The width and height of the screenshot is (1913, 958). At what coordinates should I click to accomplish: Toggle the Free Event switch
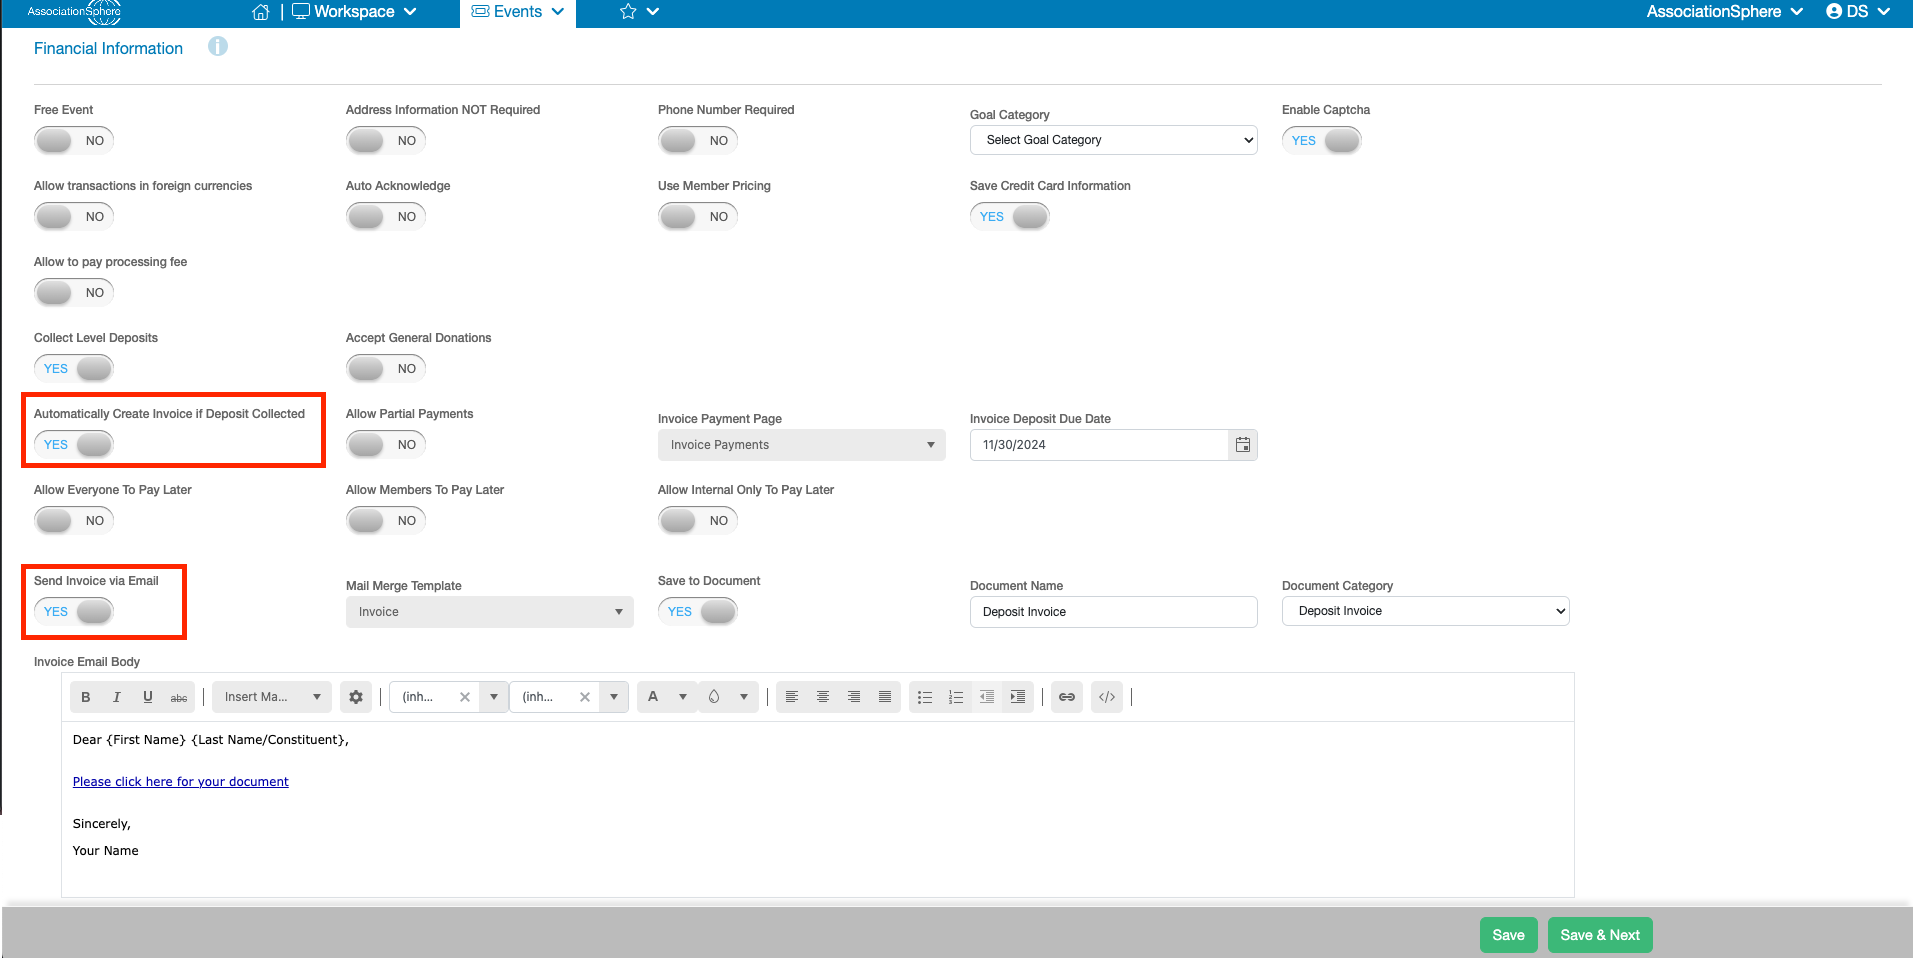point(74,141)
